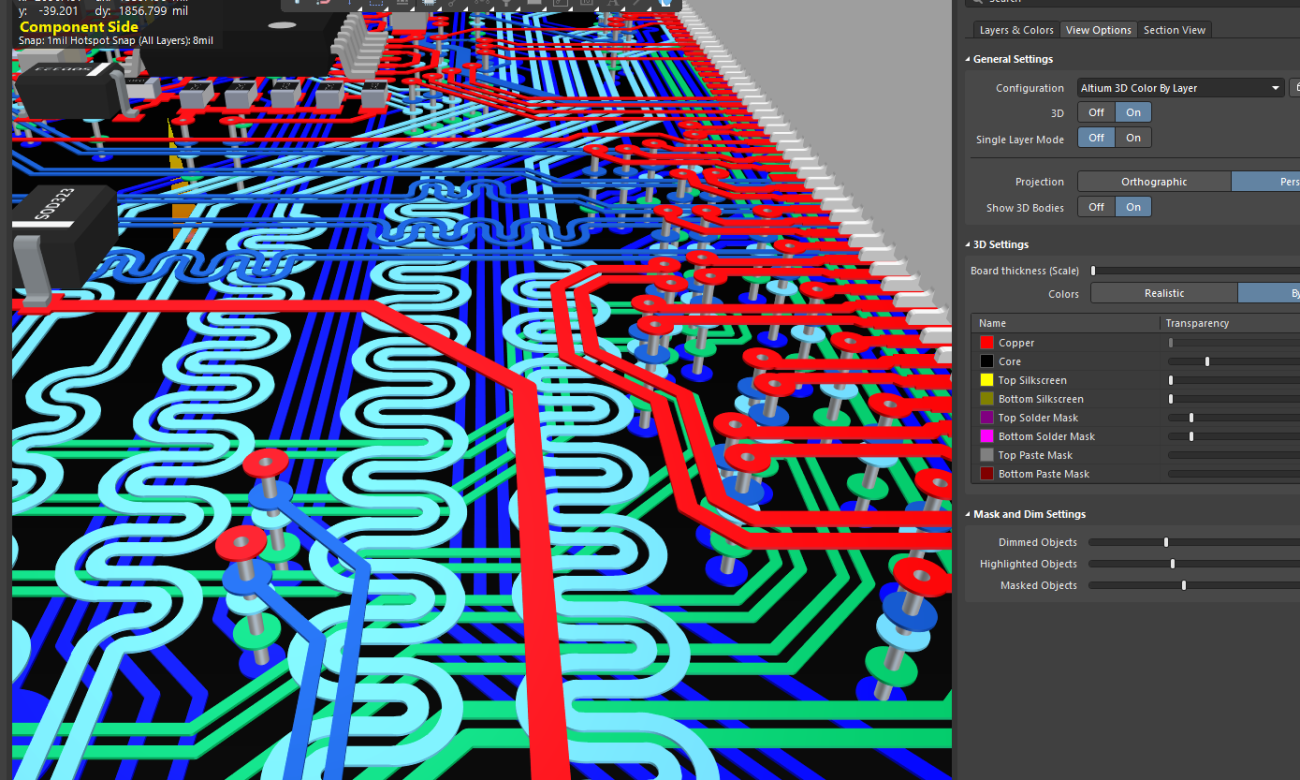Viewport: 1300px width, 780px height.
Task: Click the search magnifier icon
Action: point(977,2)
